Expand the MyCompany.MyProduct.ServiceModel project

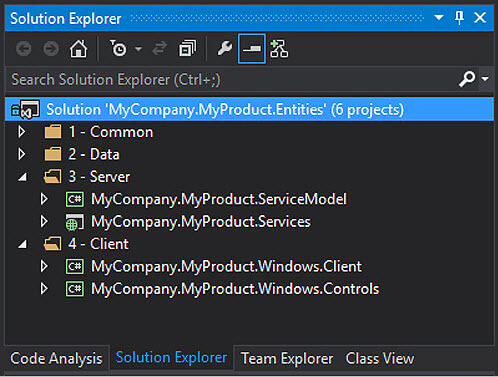coord(44,199)
